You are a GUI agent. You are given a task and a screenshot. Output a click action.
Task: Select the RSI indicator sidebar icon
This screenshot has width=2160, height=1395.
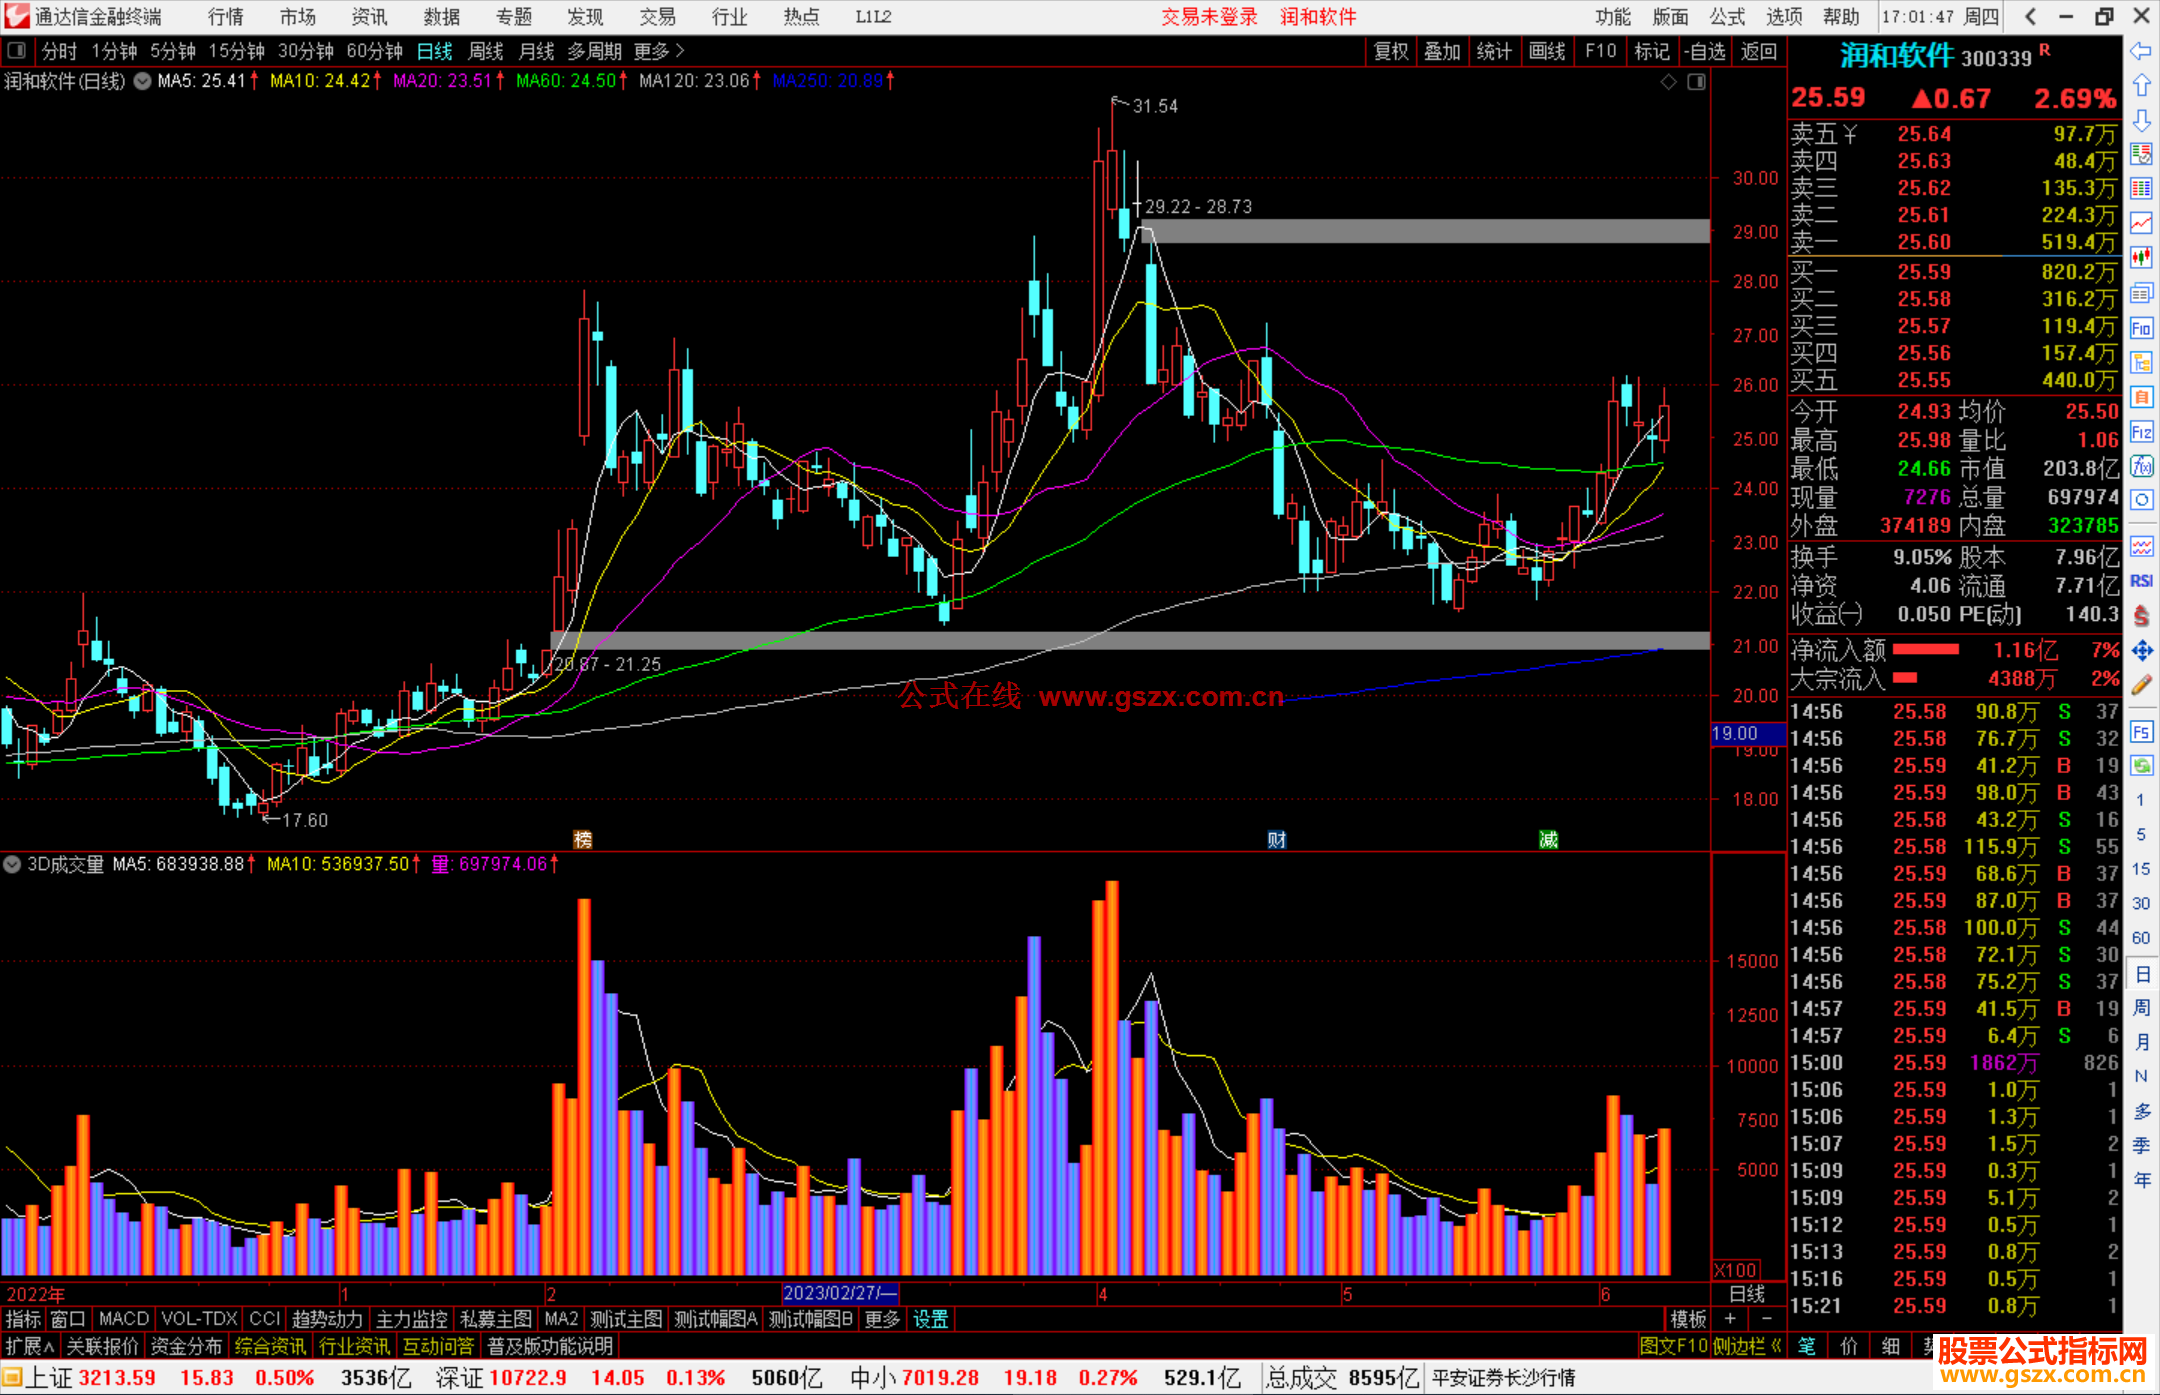pos(2141,581)
